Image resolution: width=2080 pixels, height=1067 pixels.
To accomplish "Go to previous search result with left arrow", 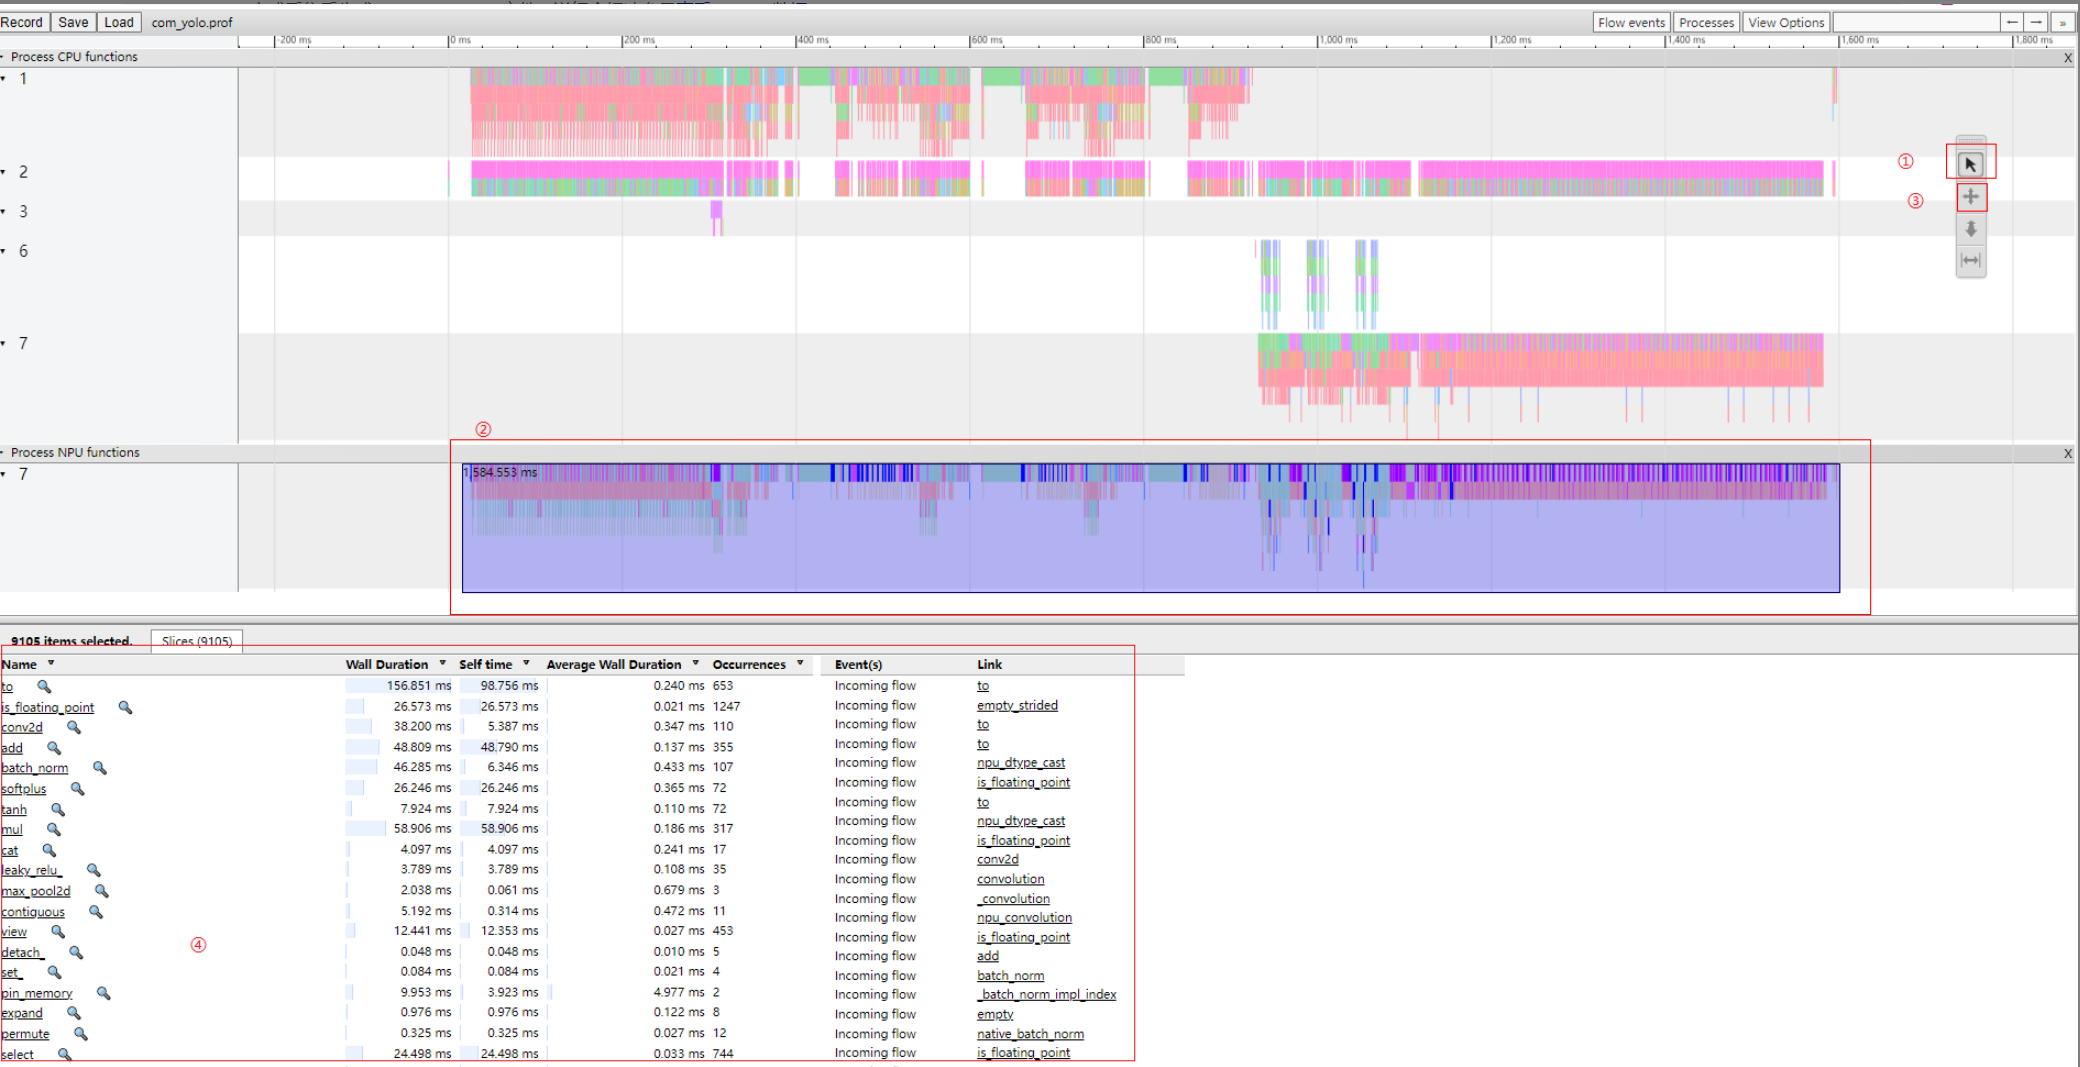I will pos(2012,22).
